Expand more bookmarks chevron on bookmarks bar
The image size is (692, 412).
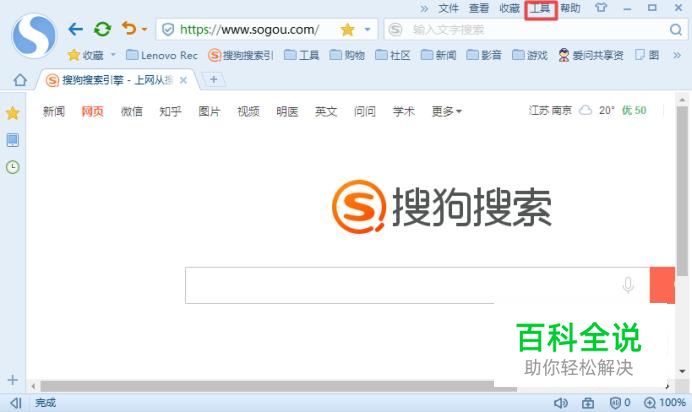tap(677, 55)
